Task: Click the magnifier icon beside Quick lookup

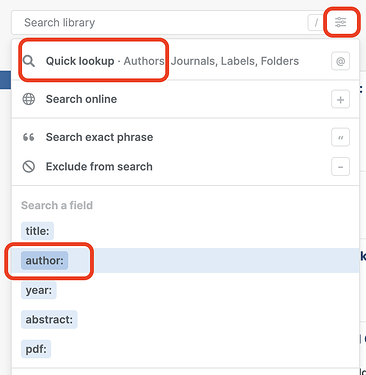Action: (x=29, y=61)
